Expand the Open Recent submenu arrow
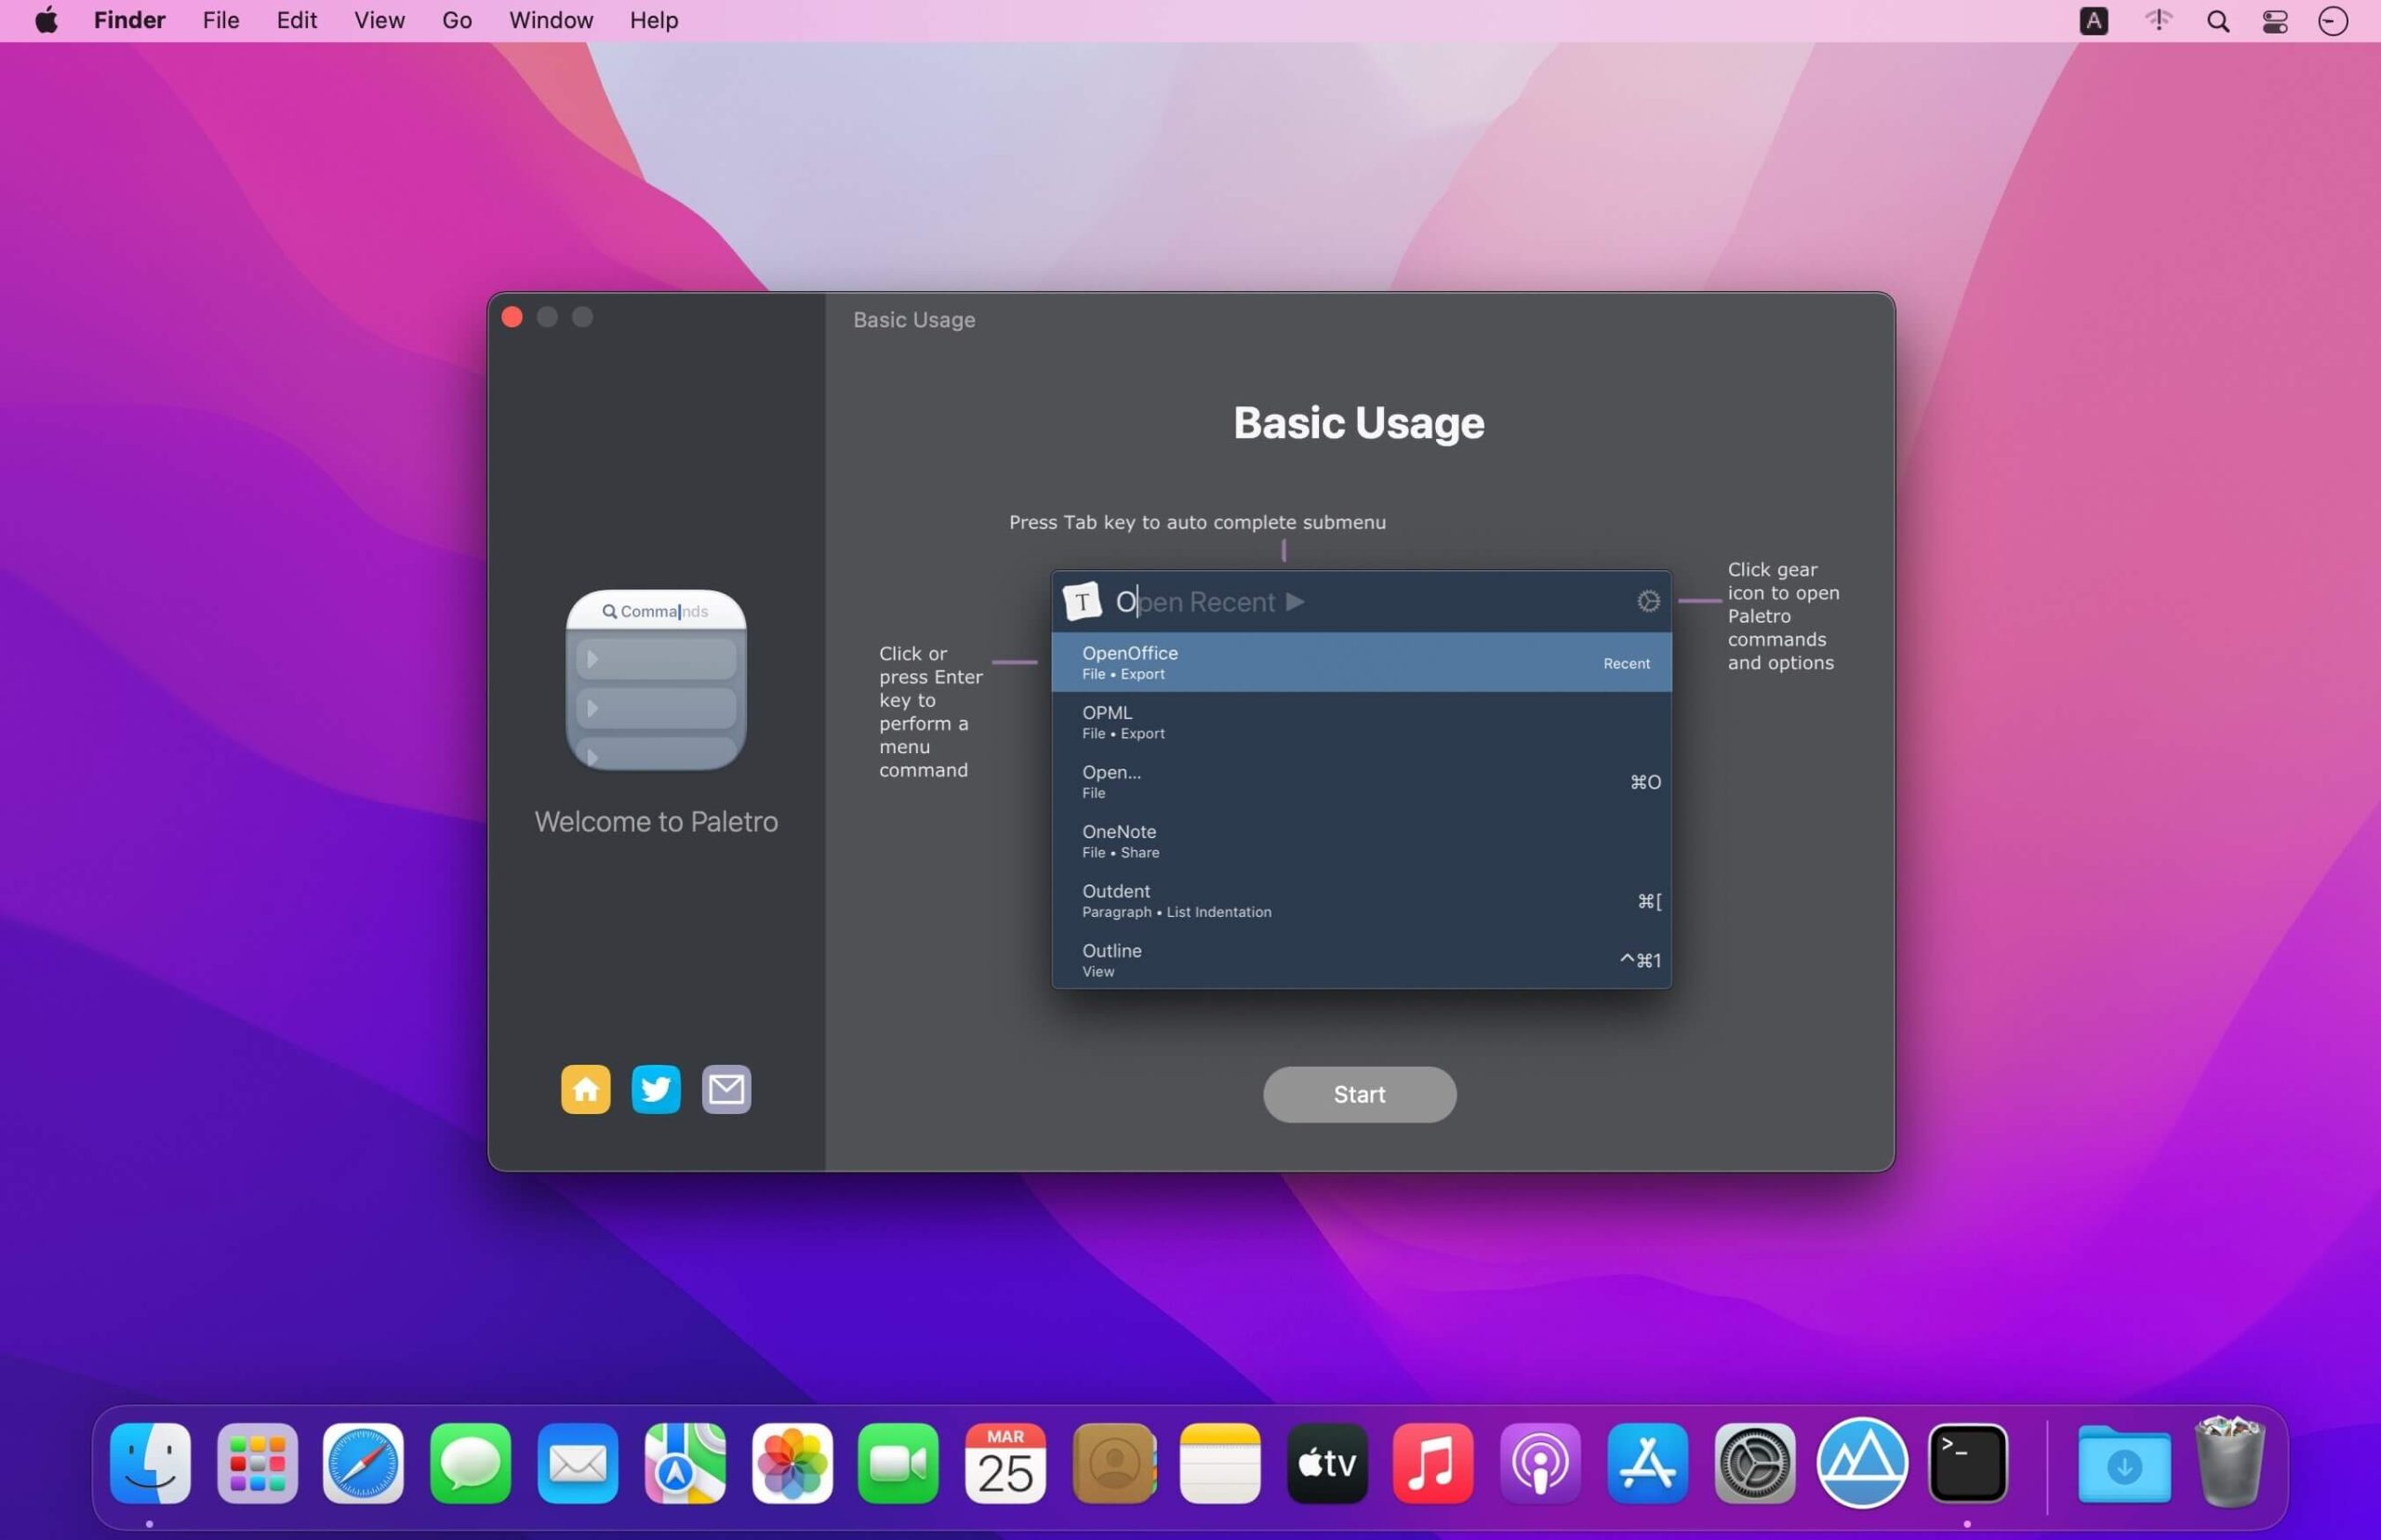Screen dimensions: 2381x1540 (1295, 601)
